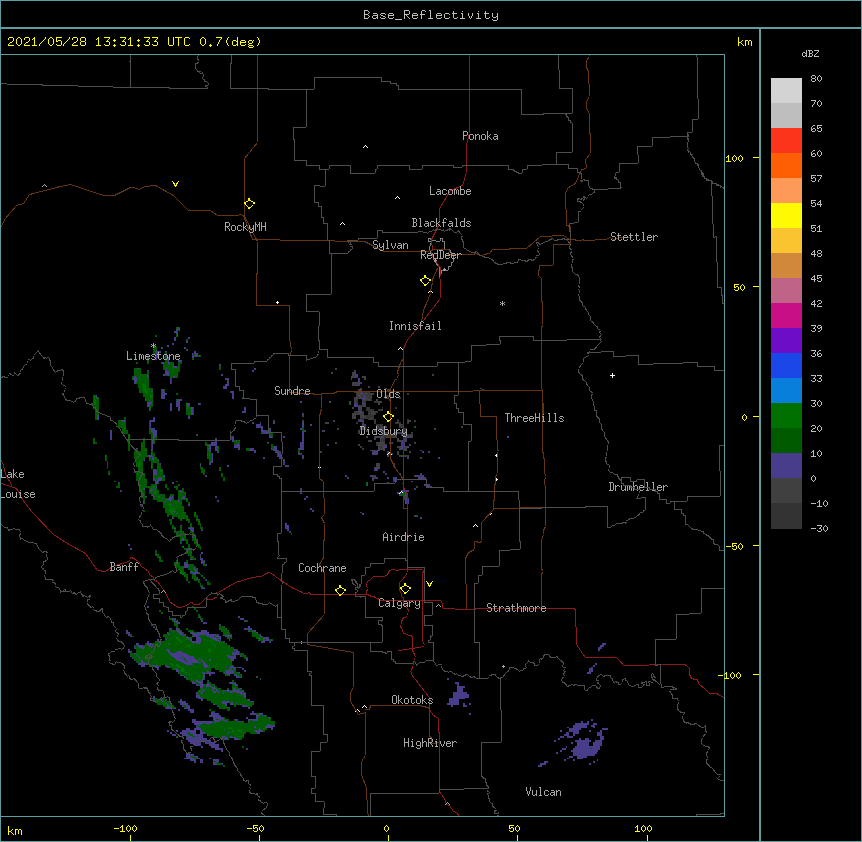Click the 42 dBZ magenta legend swatch

click(x=786, y=315)
